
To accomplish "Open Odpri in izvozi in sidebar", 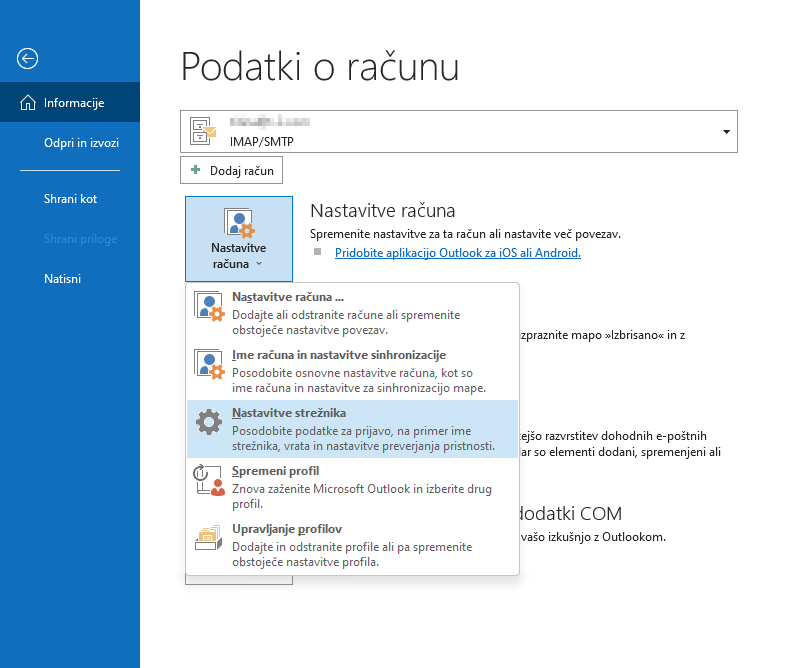I will [x=81, y=143].
